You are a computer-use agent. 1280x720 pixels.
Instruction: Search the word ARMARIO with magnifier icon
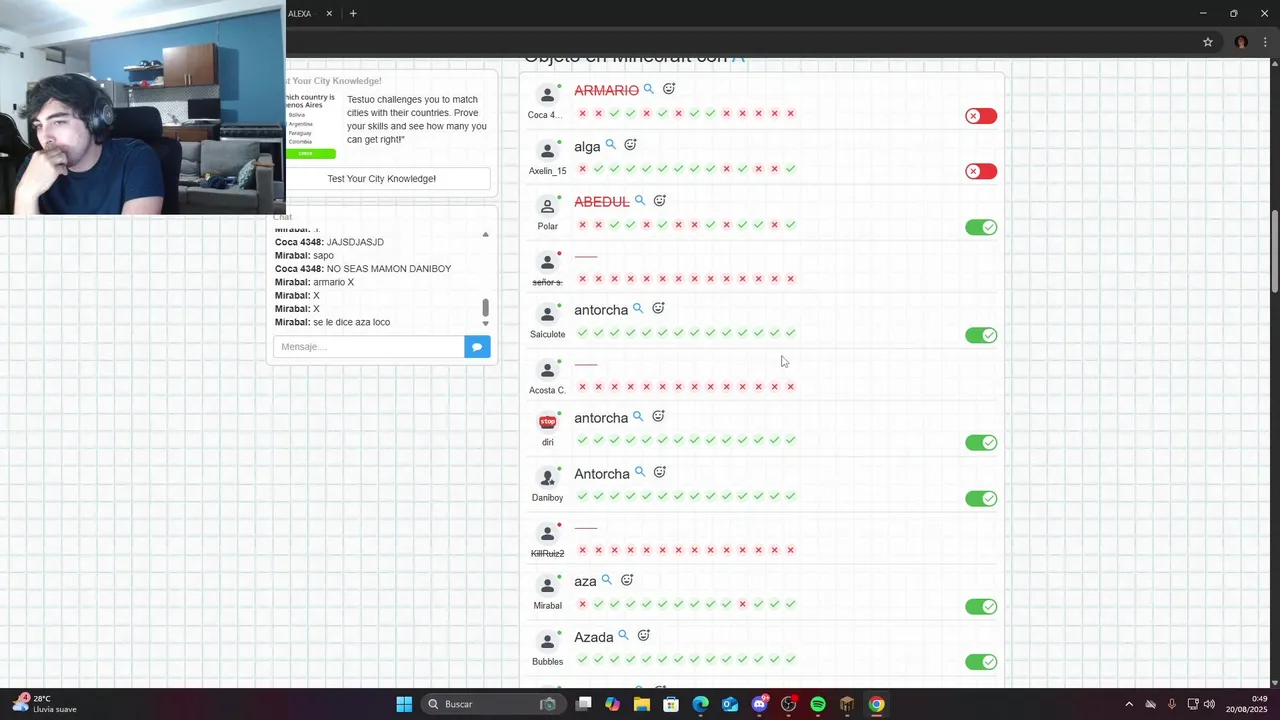(x=648, y=89)
